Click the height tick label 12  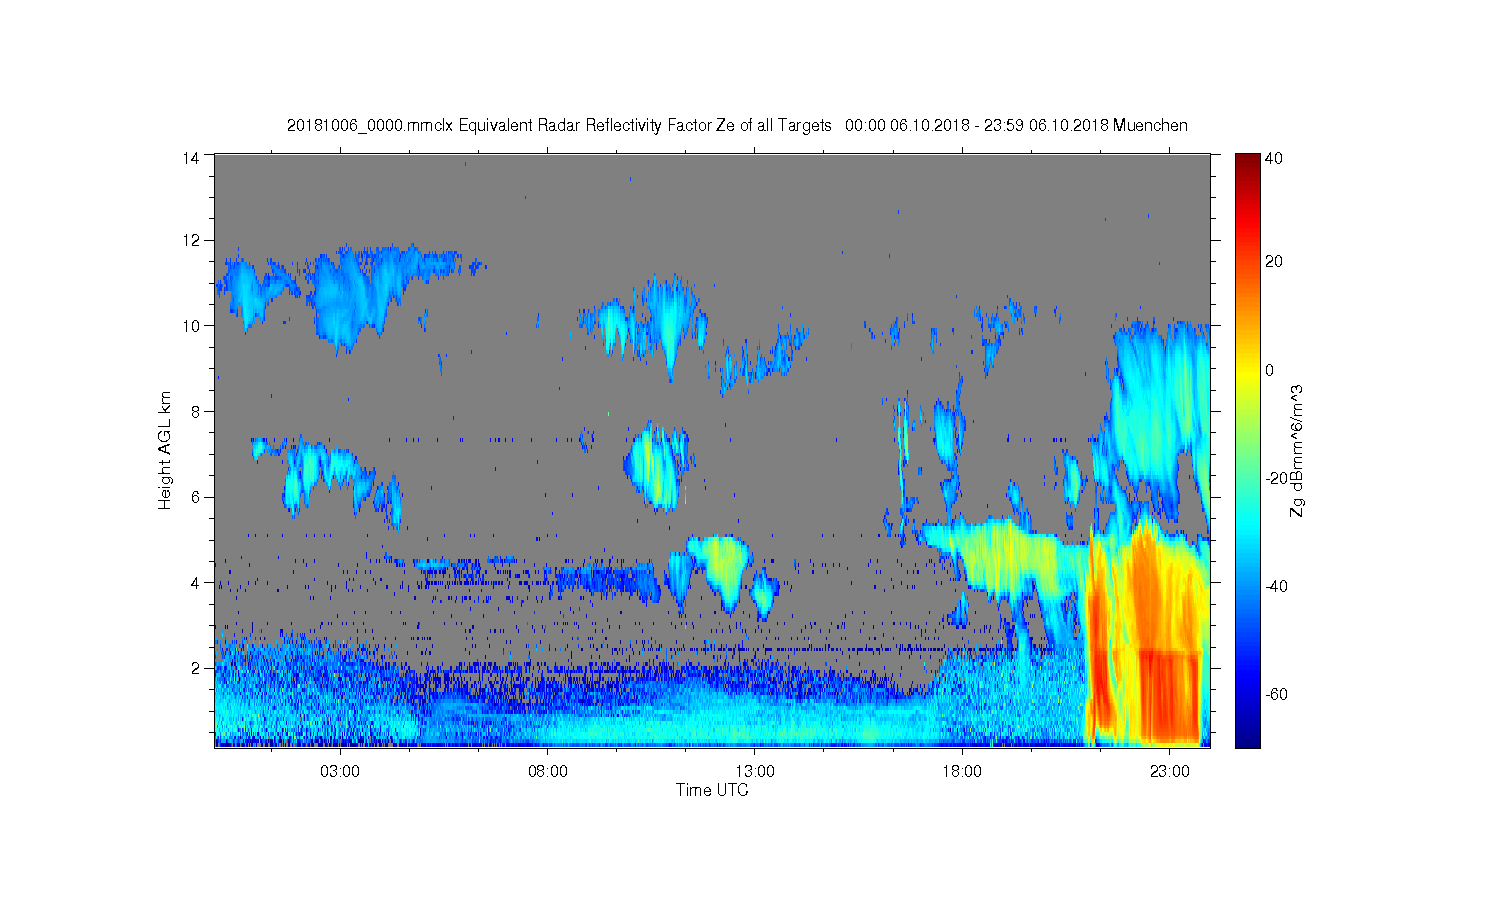pyautogui.click(x=191, y=240)
